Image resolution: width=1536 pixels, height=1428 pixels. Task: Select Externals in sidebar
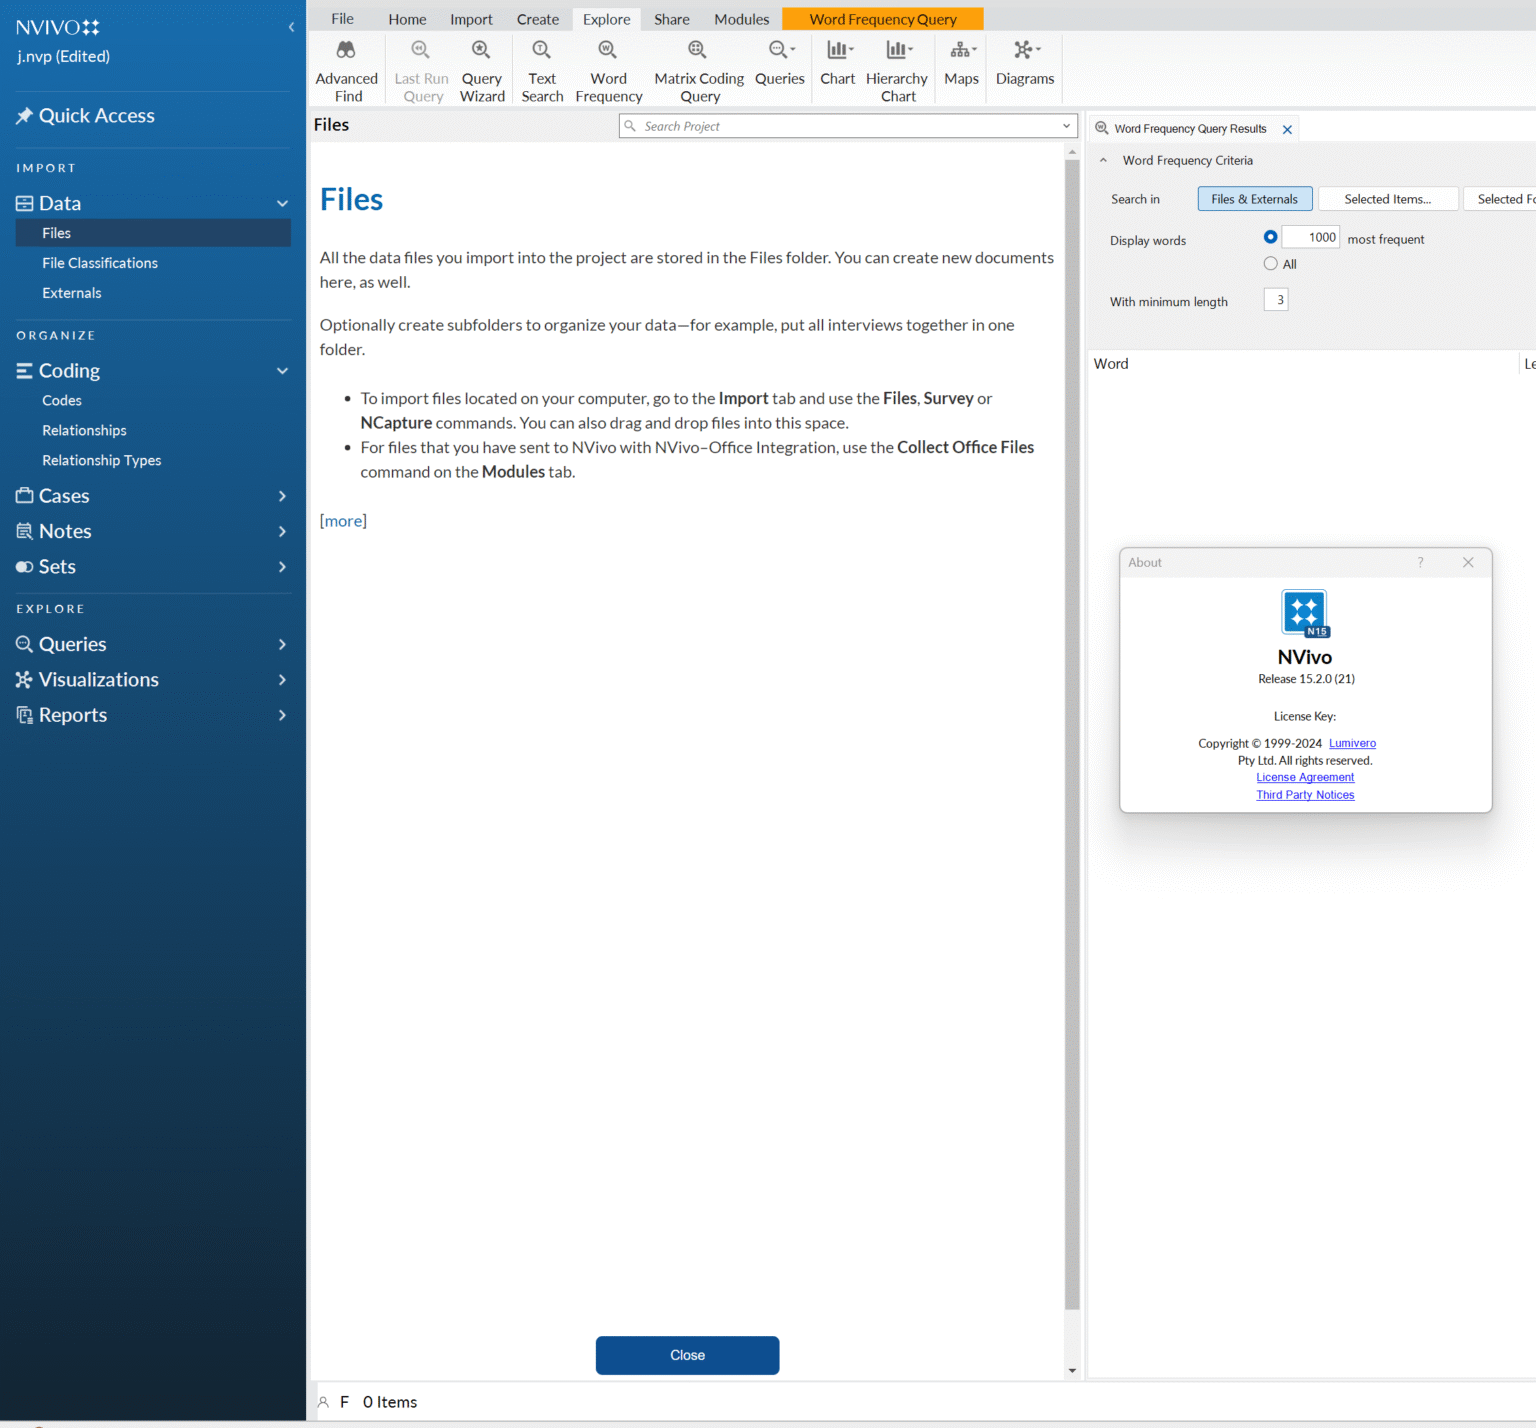72,293
